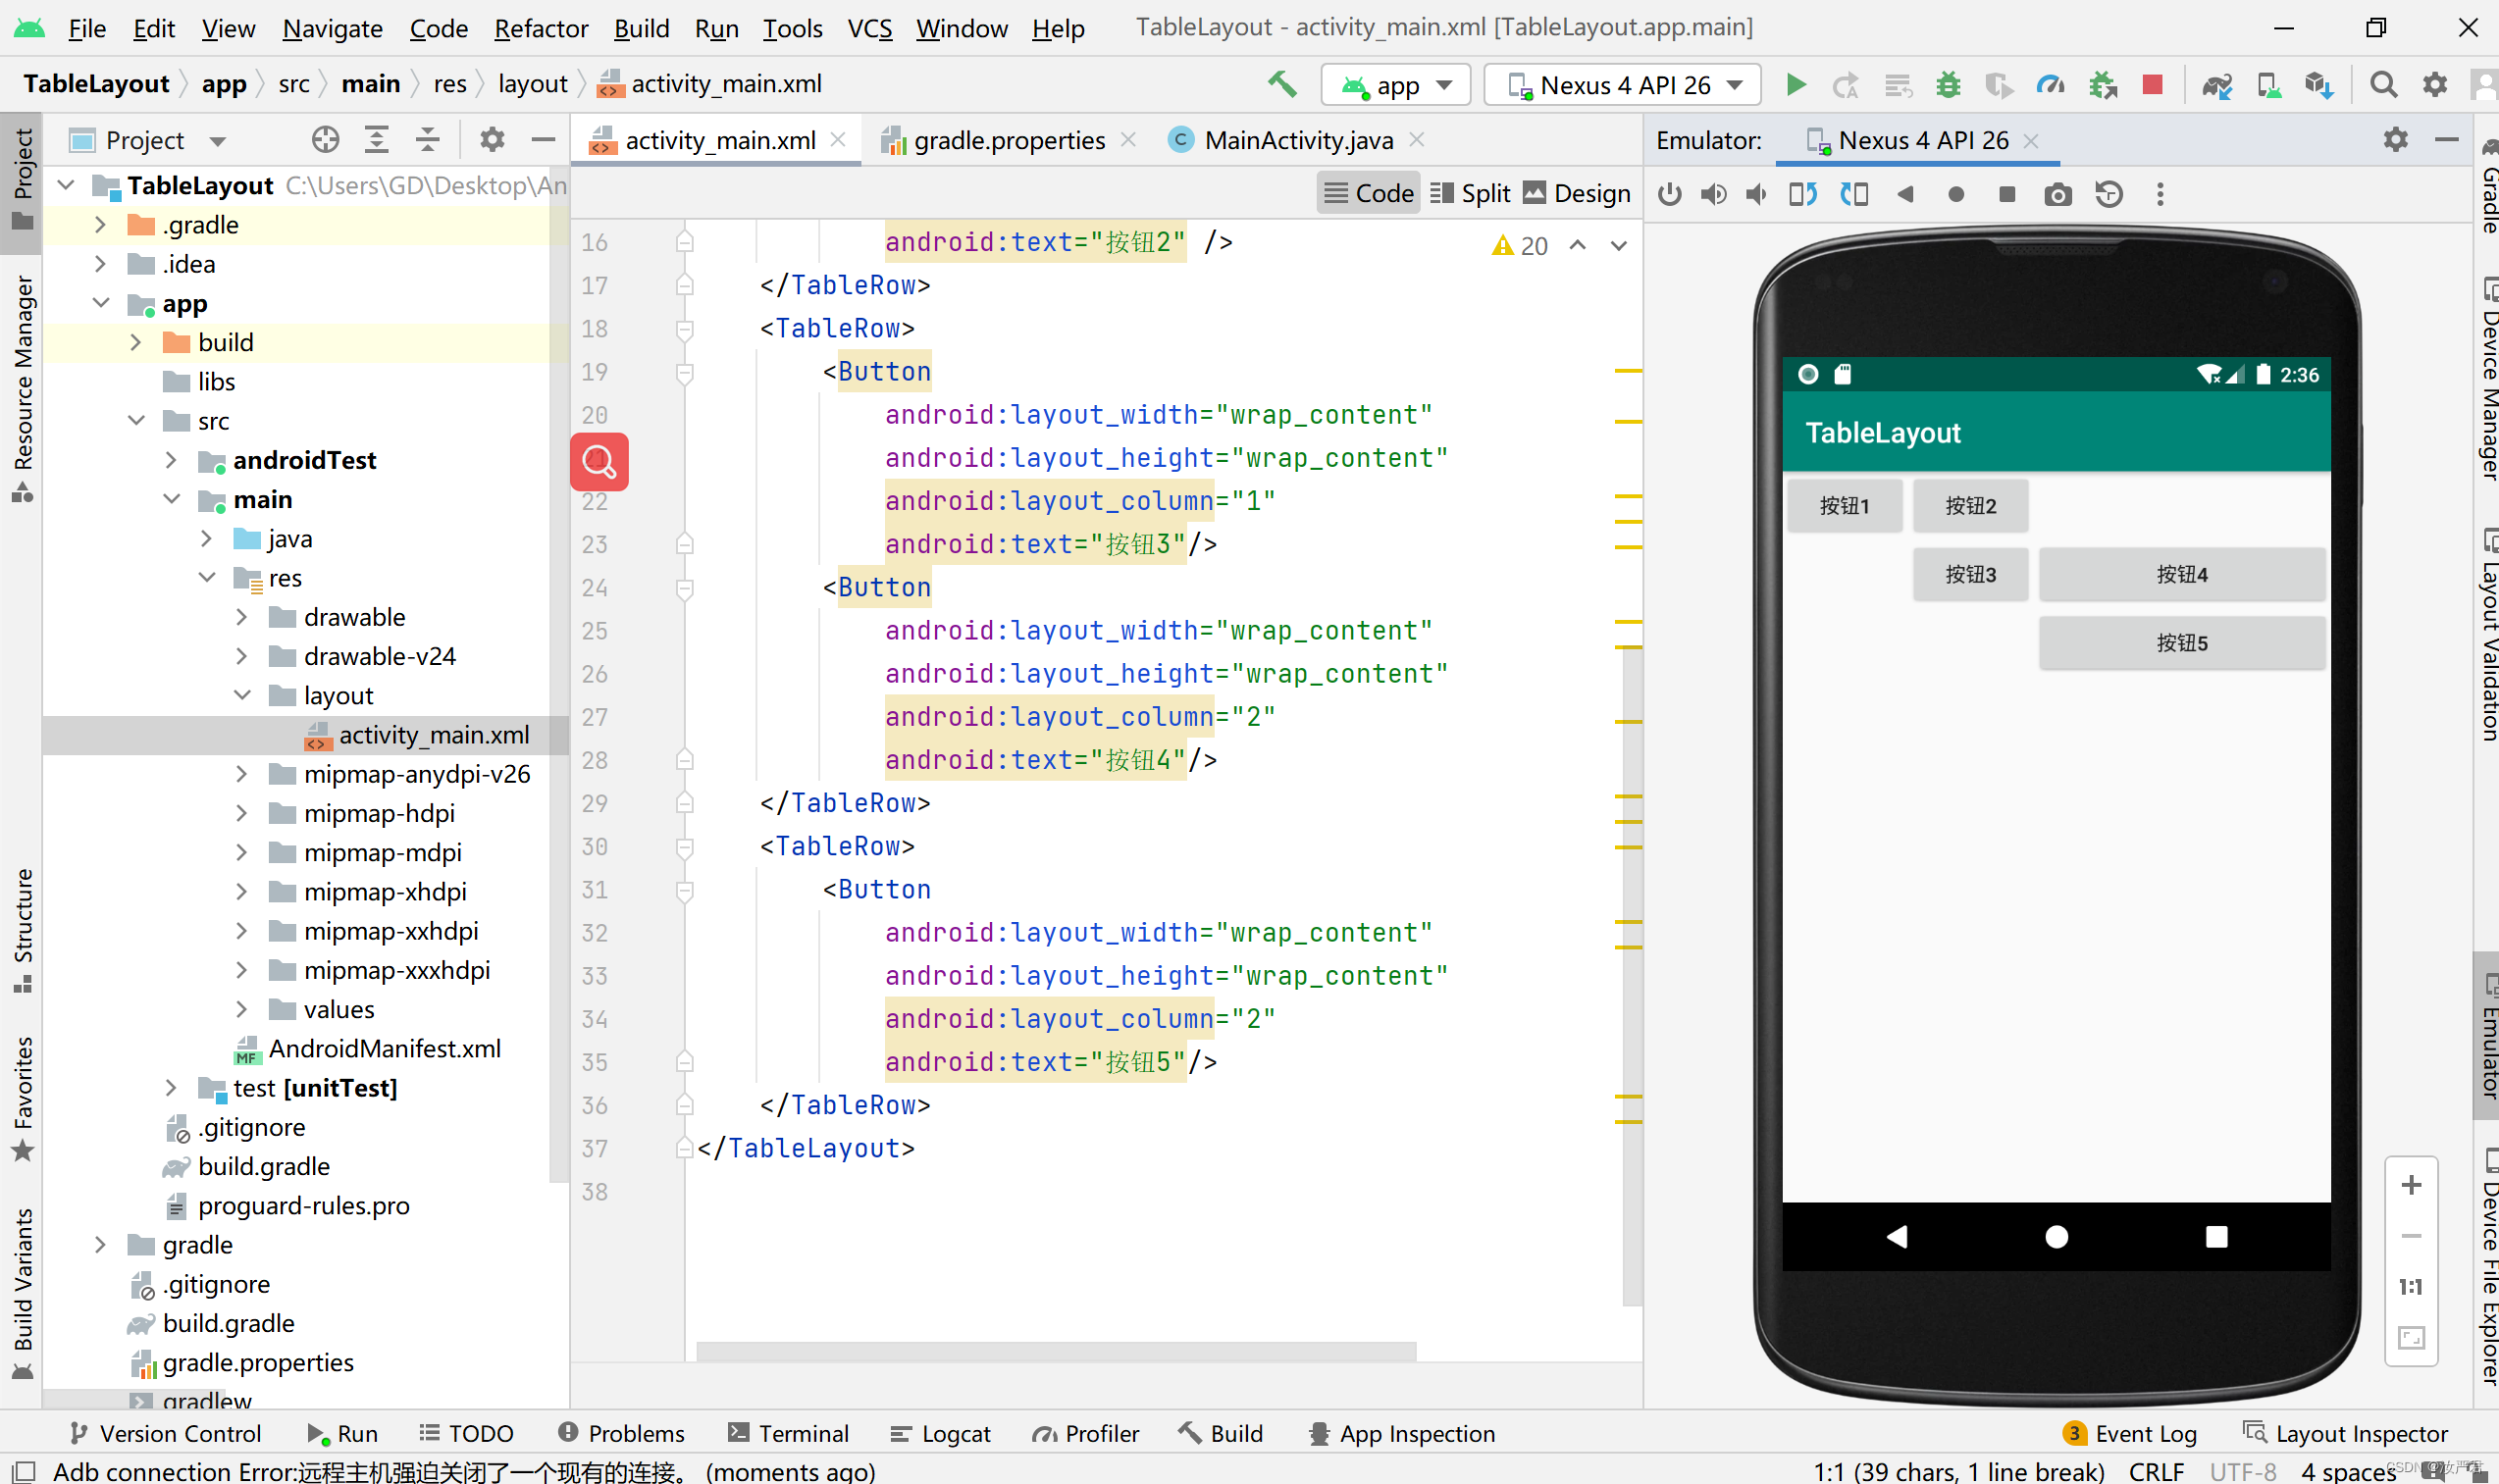Click the red Stop icon in toolbar
Image resolution: width=2499 pixels, height=1484 pixels.
[x=2152, y=85]
